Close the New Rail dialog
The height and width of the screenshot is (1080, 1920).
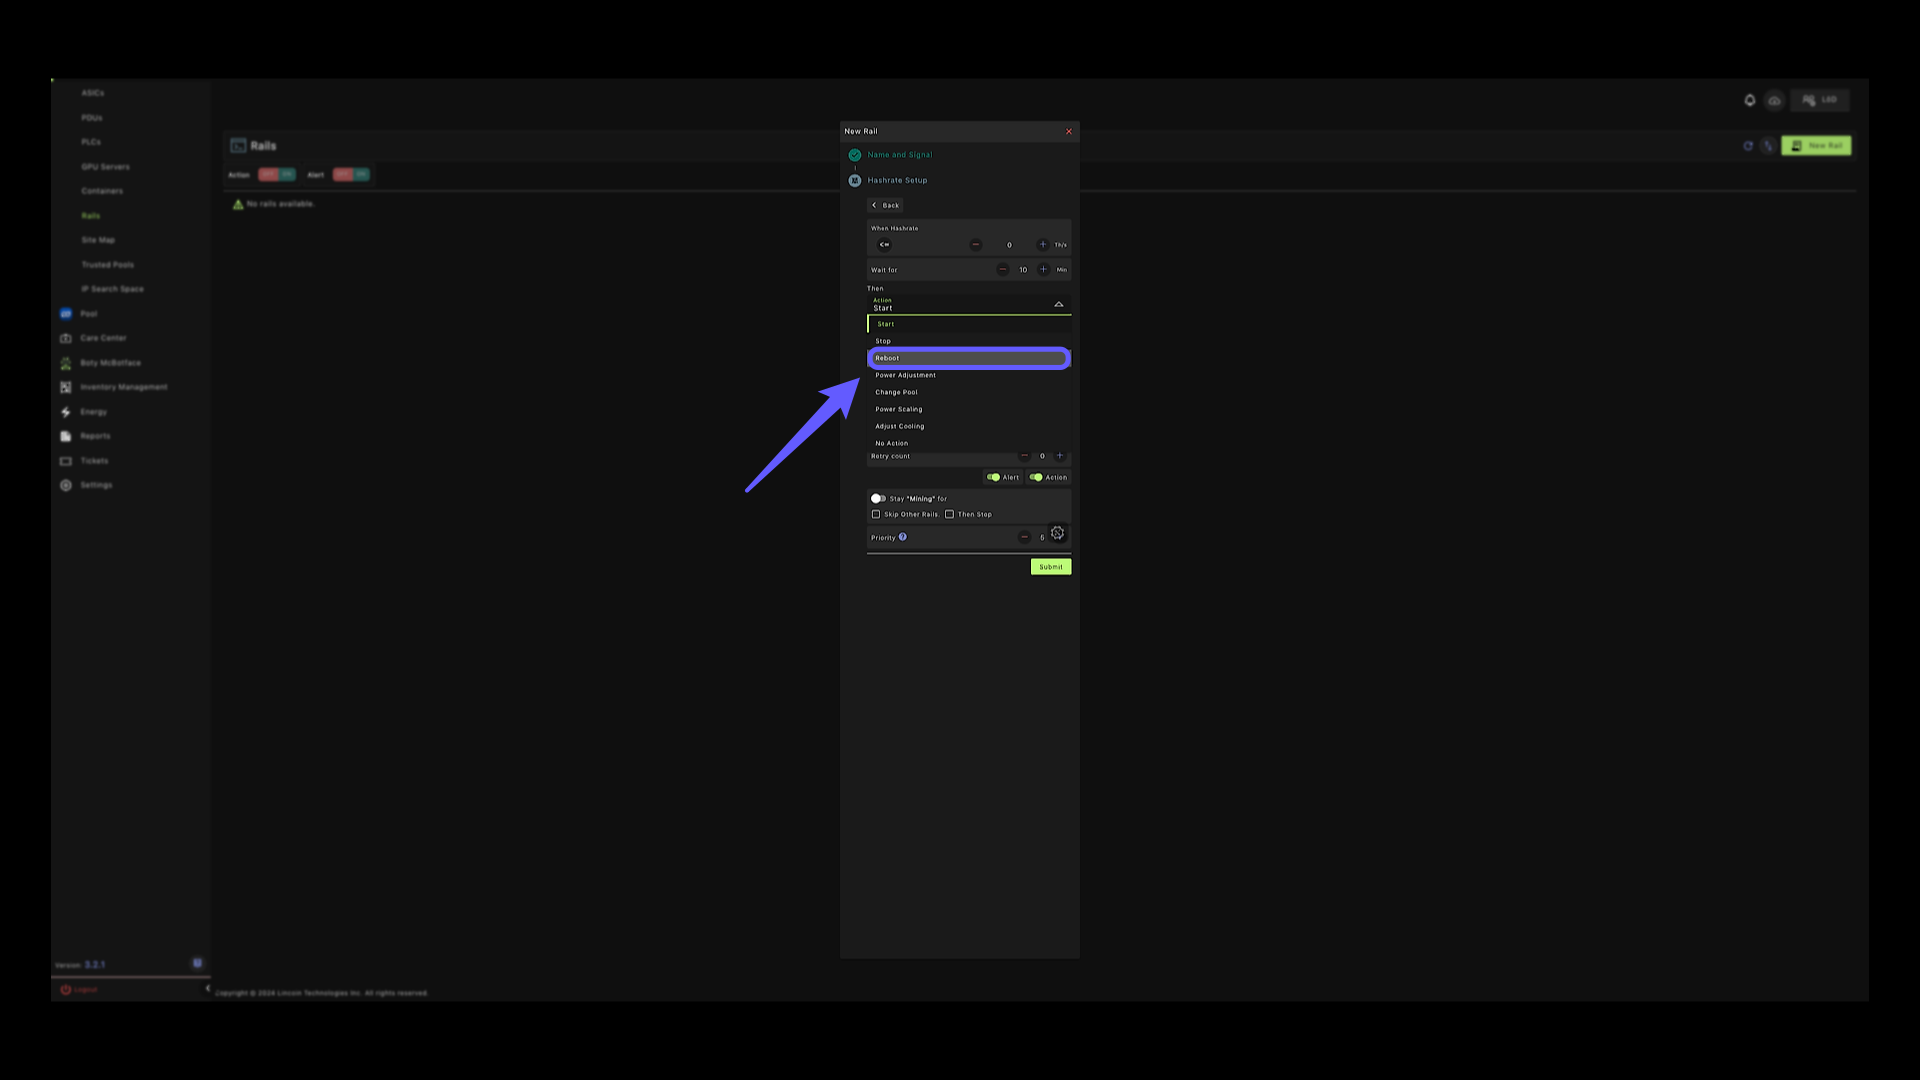pyautogui.click(x=1069, y=131)
